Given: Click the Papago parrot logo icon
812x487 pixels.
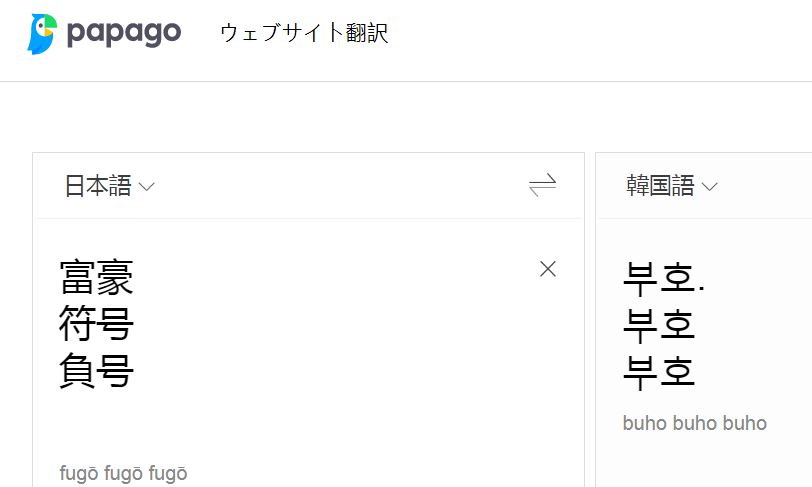Looking at the screenshot, I should pos(43,33).
